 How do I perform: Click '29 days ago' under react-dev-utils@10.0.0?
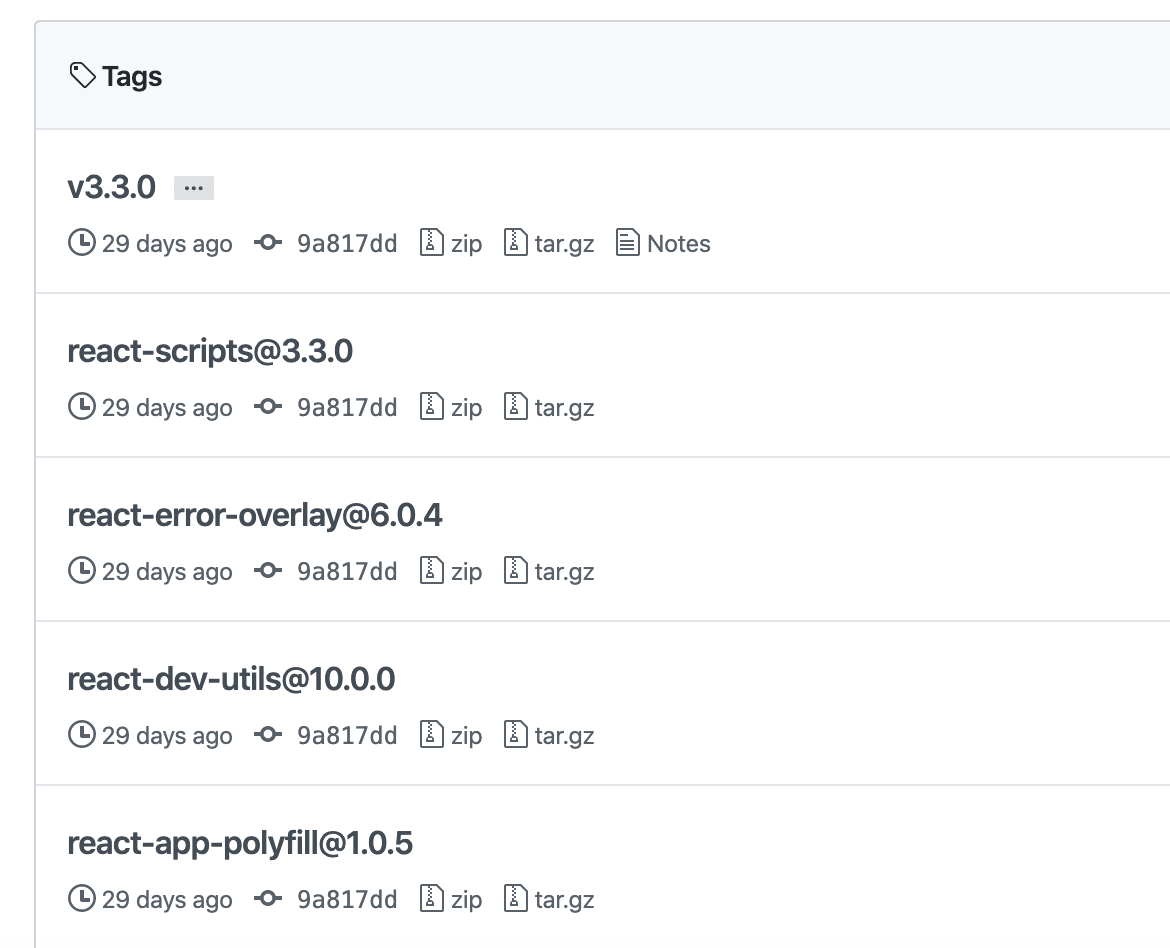(x=167, y=737)
